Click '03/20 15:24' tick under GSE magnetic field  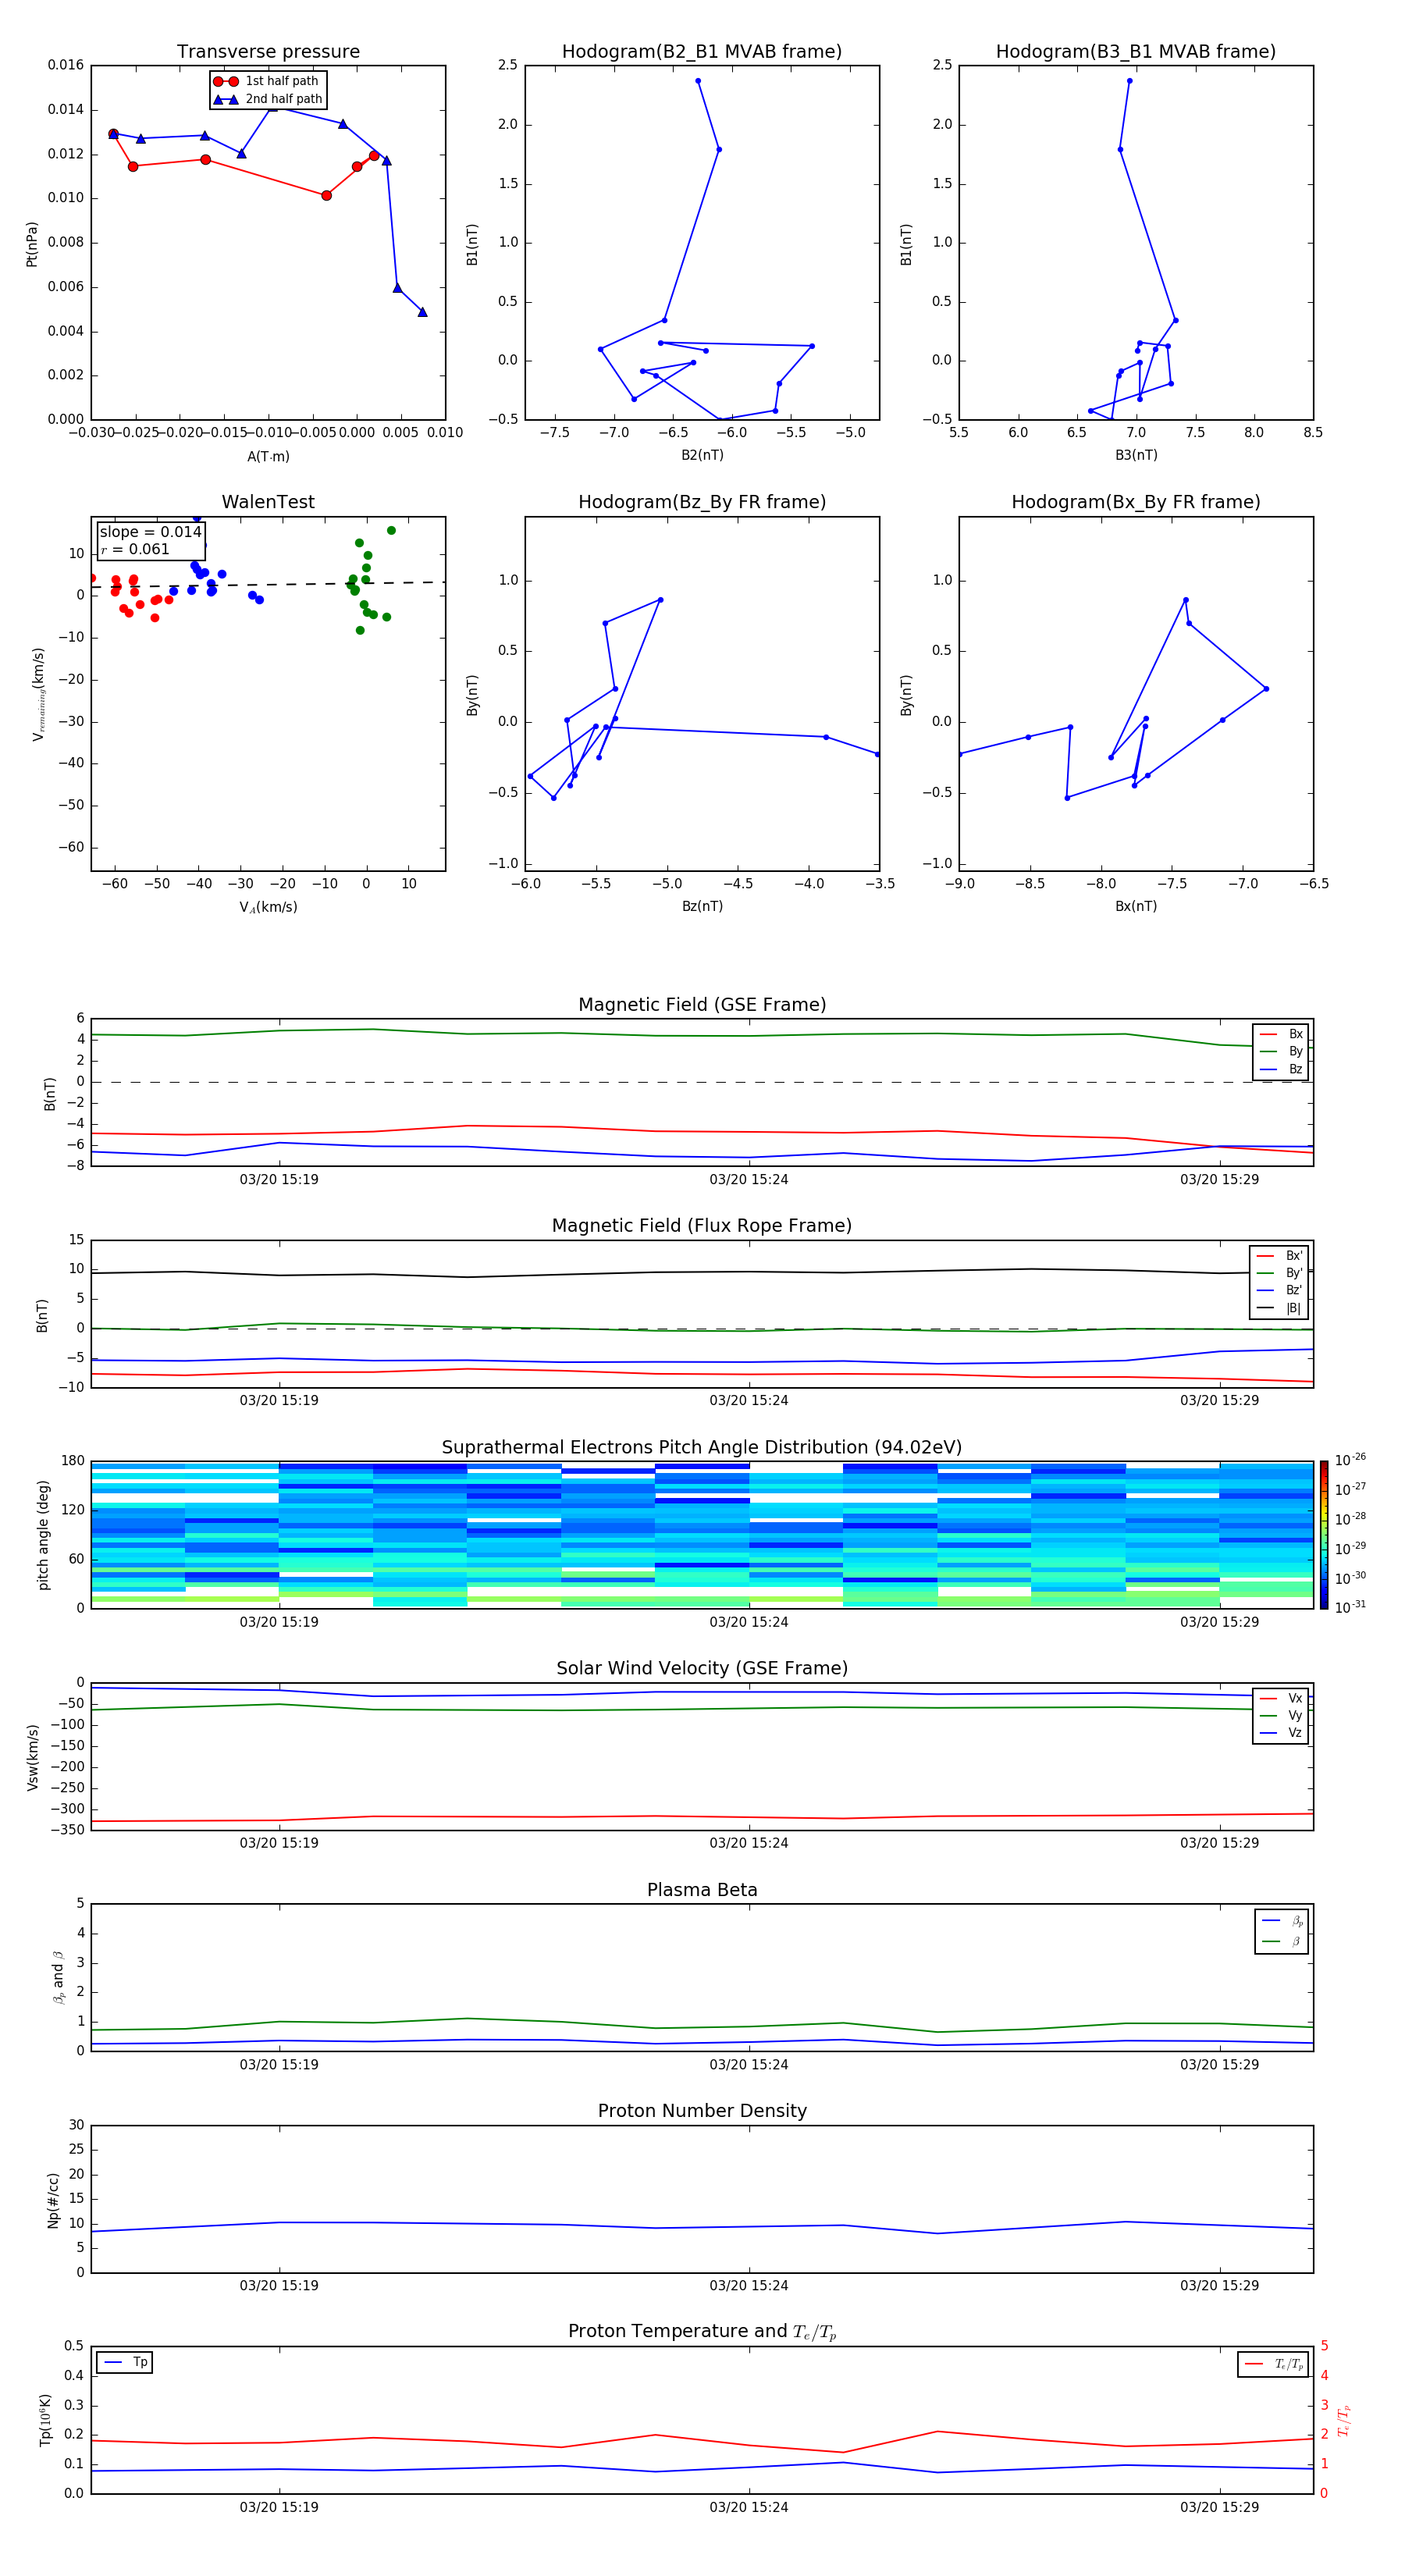point(749,1180)
